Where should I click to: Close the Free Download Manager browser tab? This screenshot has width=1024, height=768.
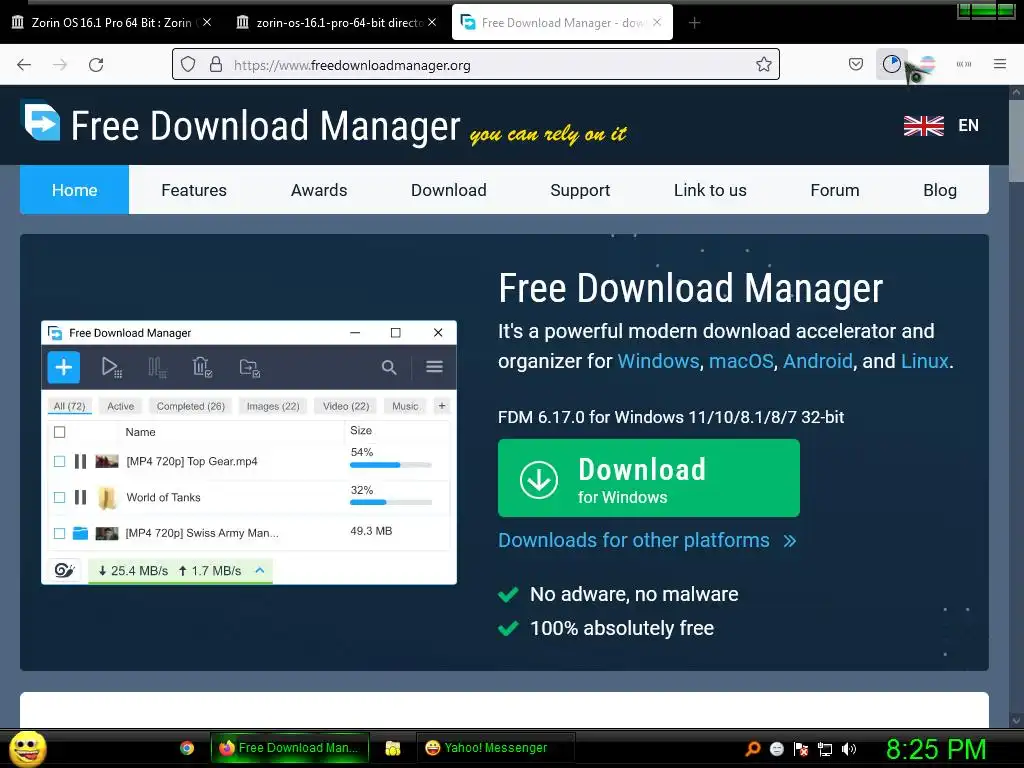point(657,22)
